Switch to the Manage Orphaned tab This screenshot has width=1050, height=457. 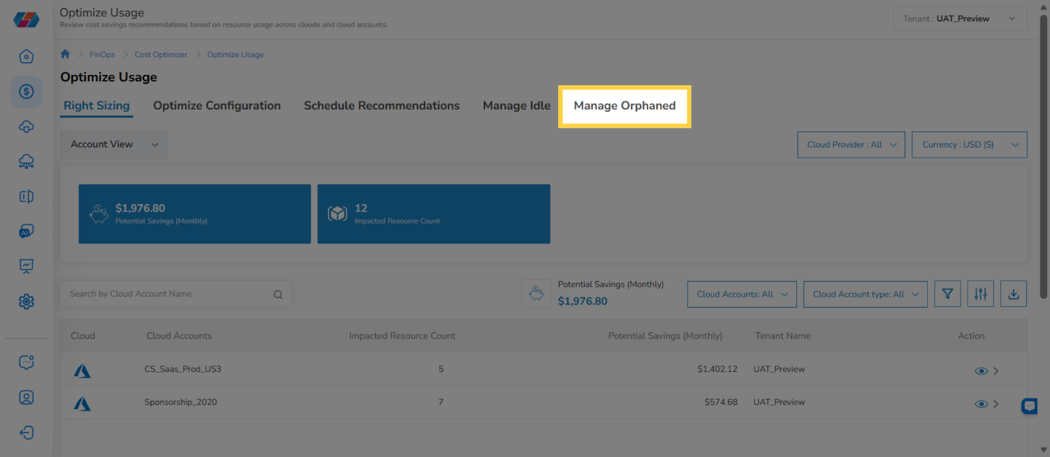click(x=624, y=106)
